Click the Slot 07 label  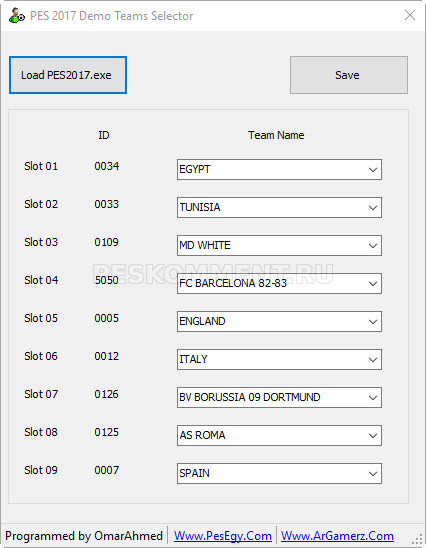pos(41,394)
